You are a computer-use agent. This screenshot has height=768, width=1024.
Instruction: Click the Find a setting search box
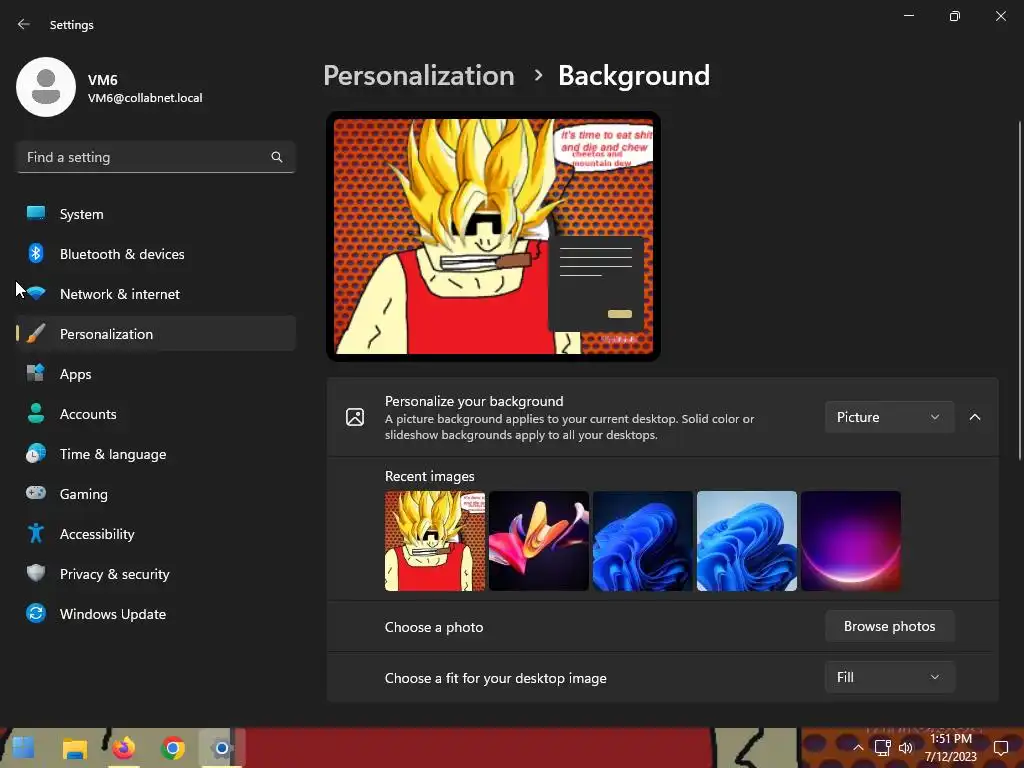point(156,157)
